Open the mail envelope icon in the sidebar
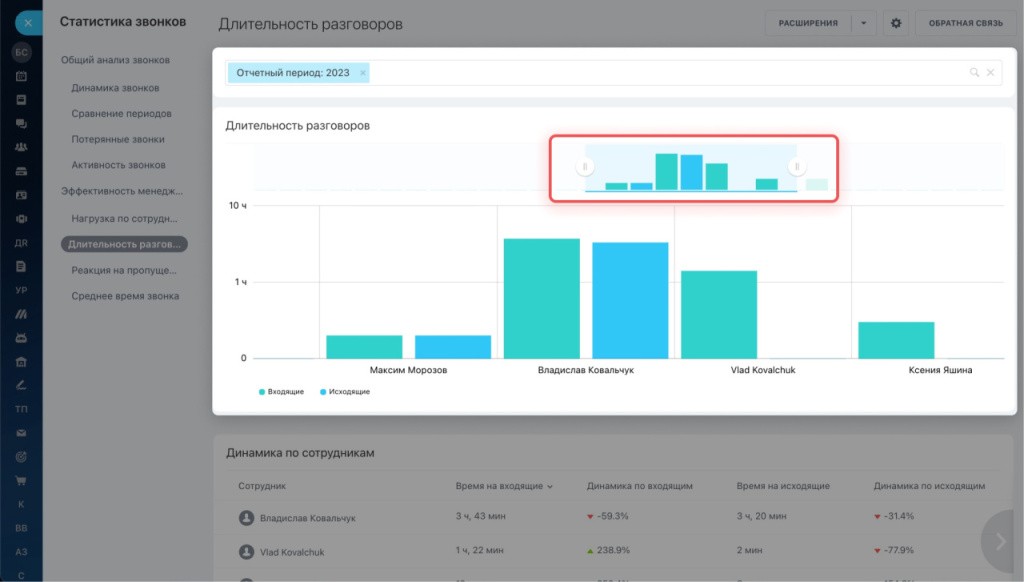The image size is (1024, 582). (x=21, y=432)
